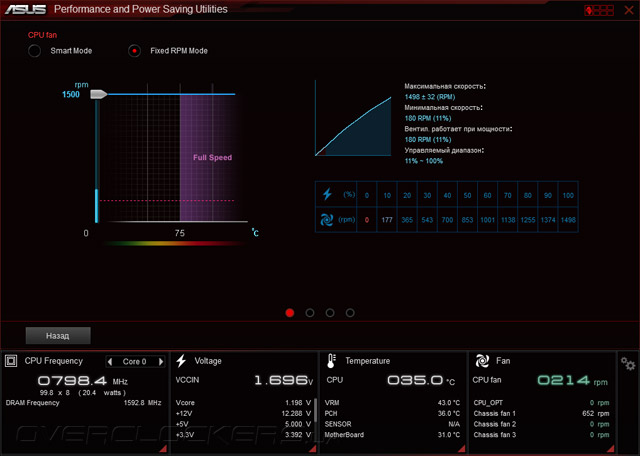Image resolution: width=640 pixels, height=456 pixels.
Task: Click the 1500 rpm slider handle
Action: coord(98,94)
